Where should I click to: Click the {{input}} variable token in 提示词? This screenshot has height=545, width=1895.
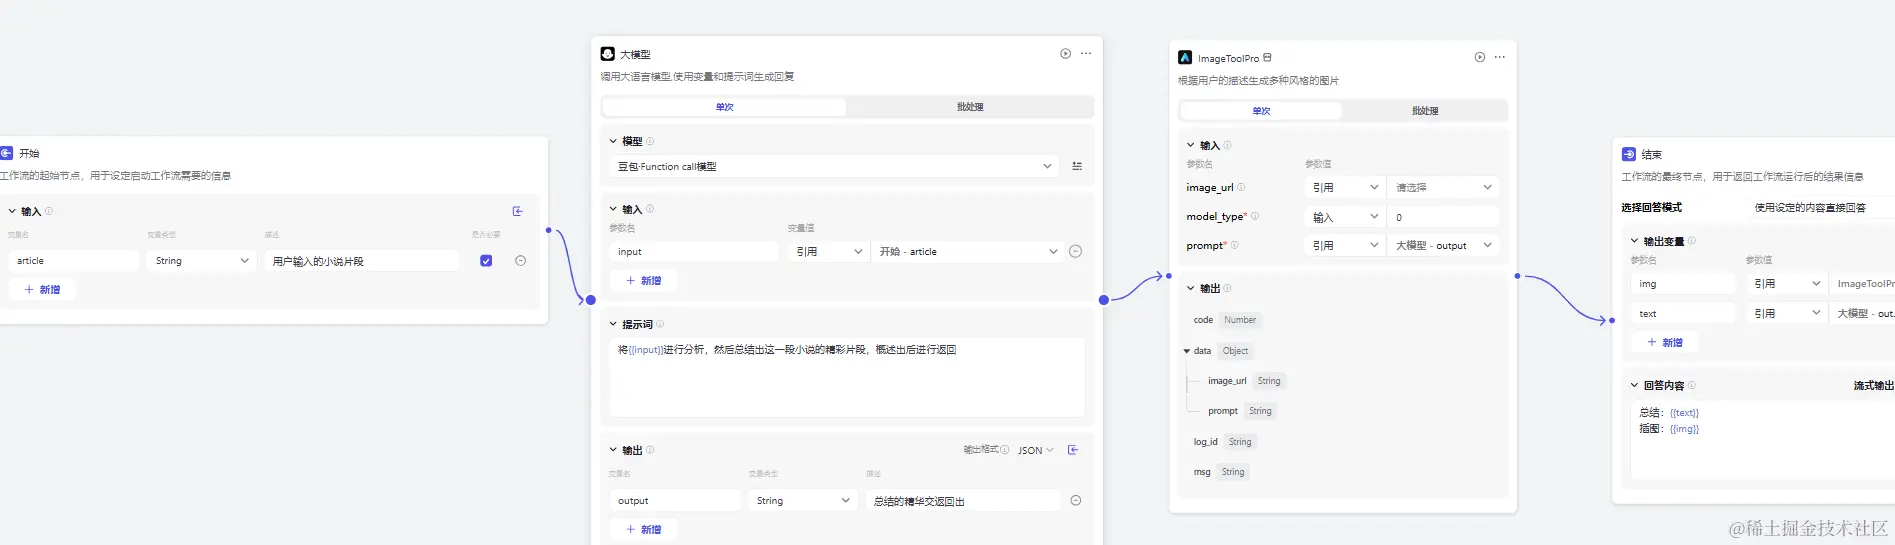645,350
